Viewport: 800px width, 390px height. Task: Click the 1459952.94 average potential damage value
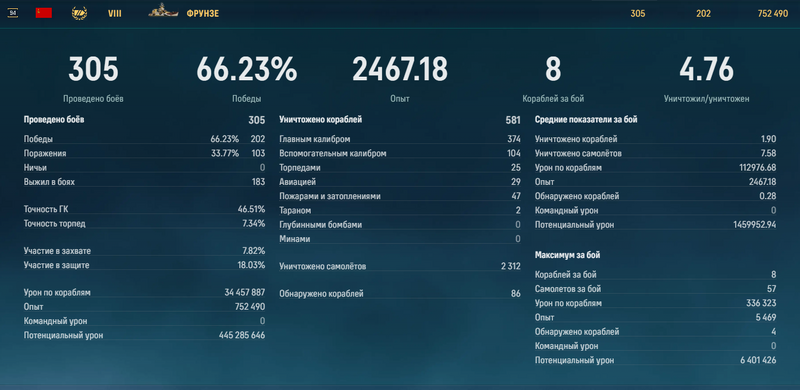tap(755, 225)
